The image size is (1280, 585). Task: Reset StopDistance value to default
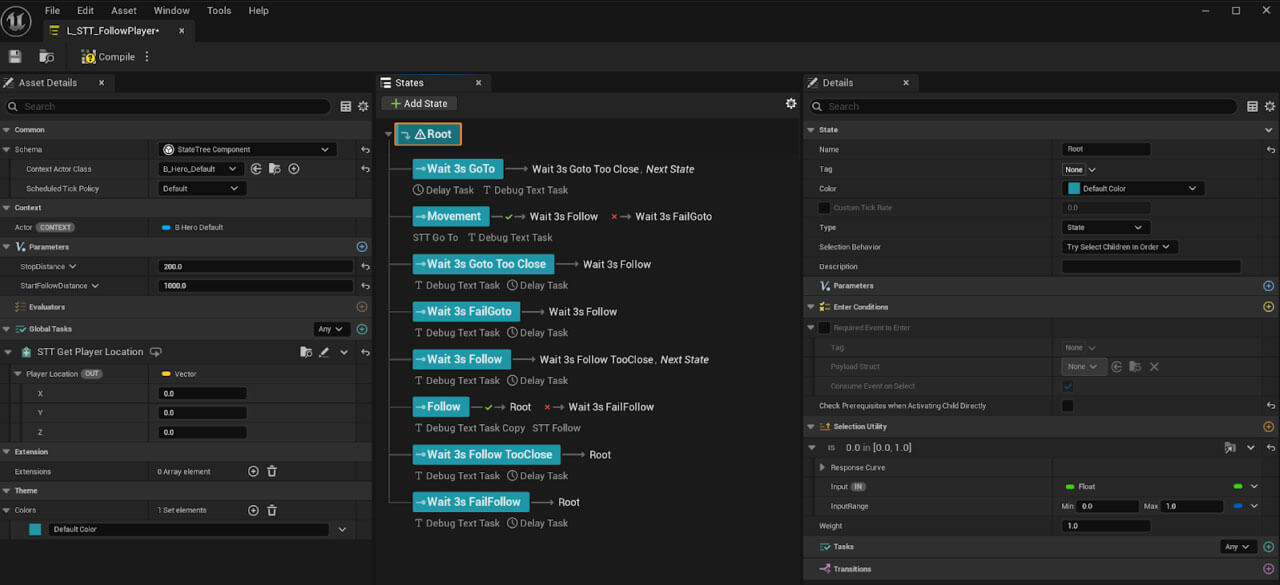365,267
